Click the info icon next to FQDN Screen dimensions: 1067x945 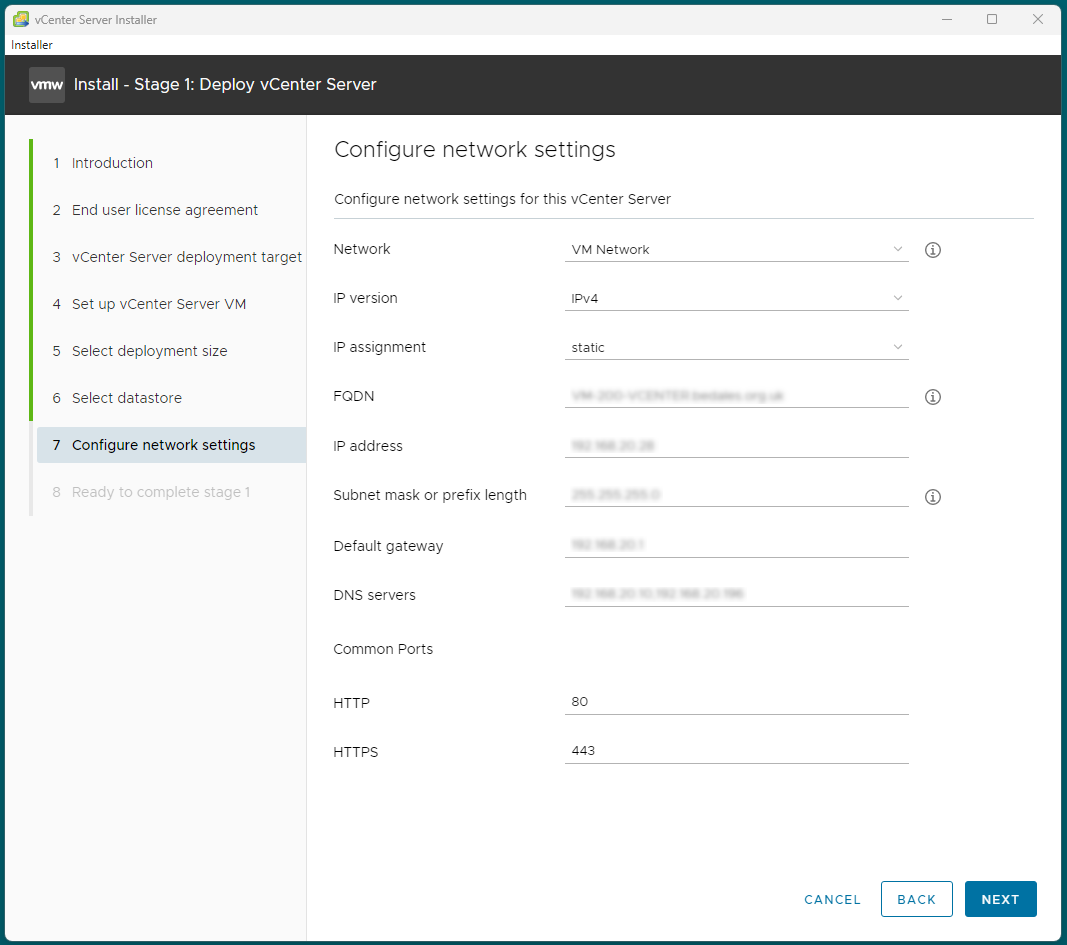coord(932,397)
